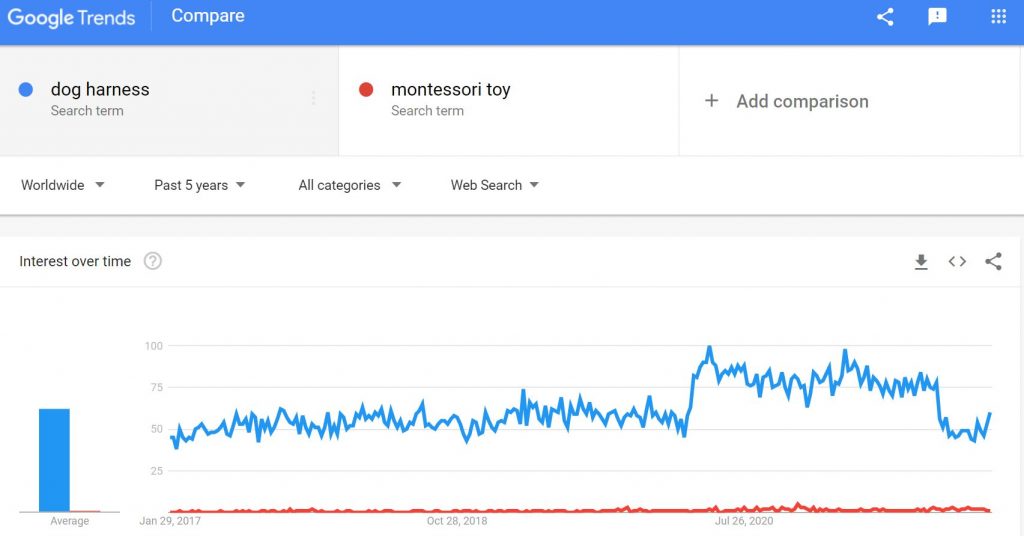Click three-dot menu on dog harness term

pos(313,98)
